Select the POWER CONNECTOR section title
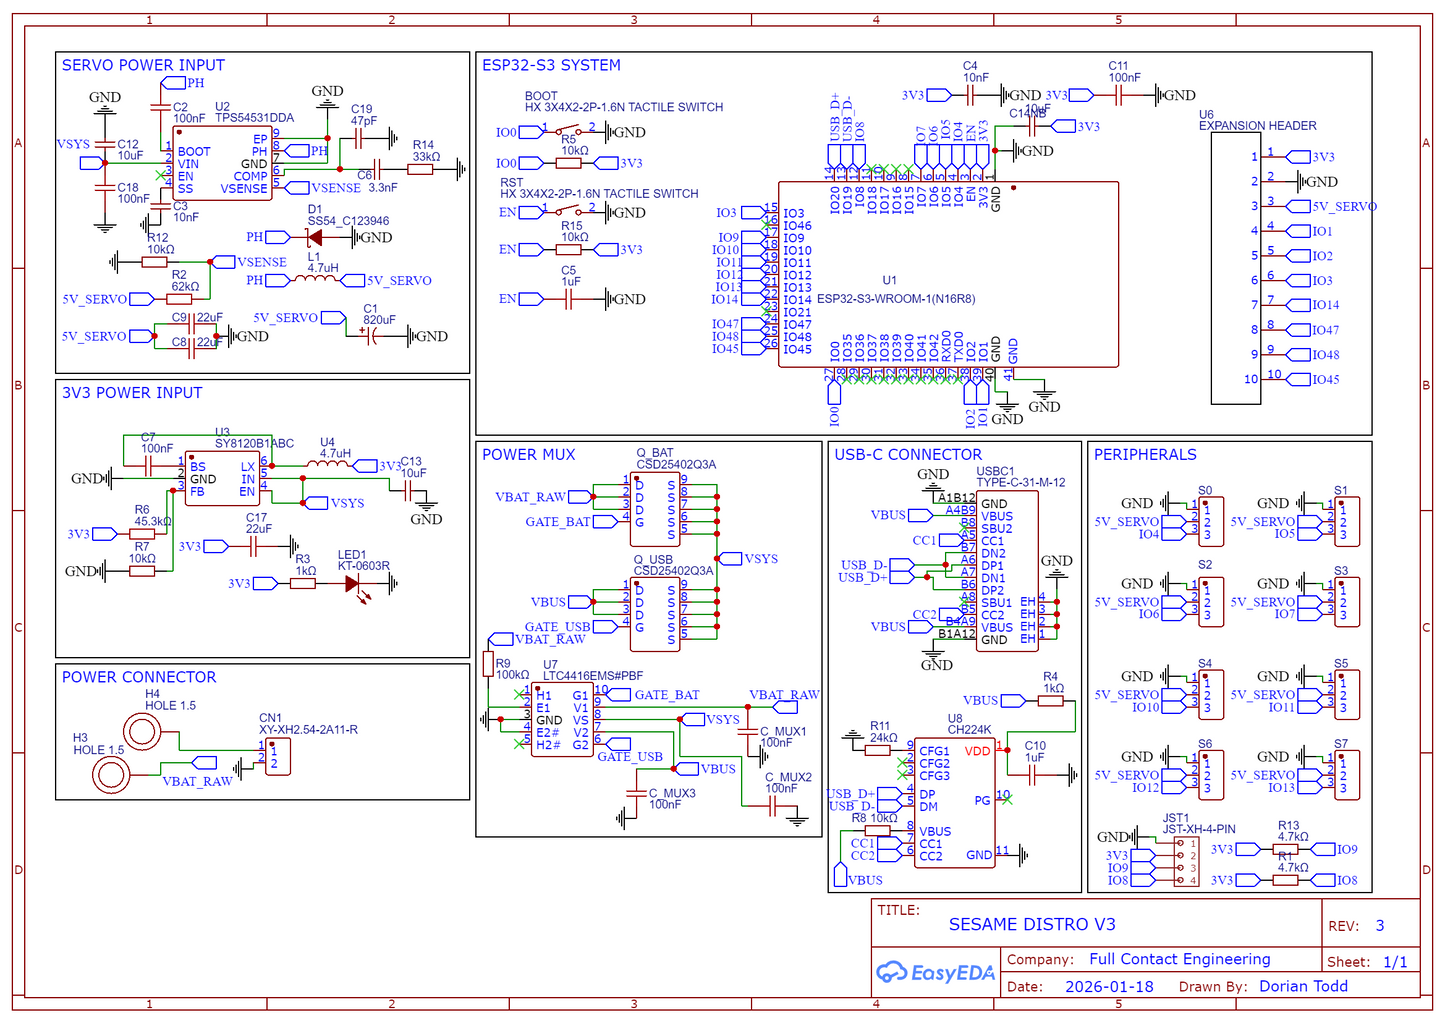The image size is (1445, 1023). (139, 677)
